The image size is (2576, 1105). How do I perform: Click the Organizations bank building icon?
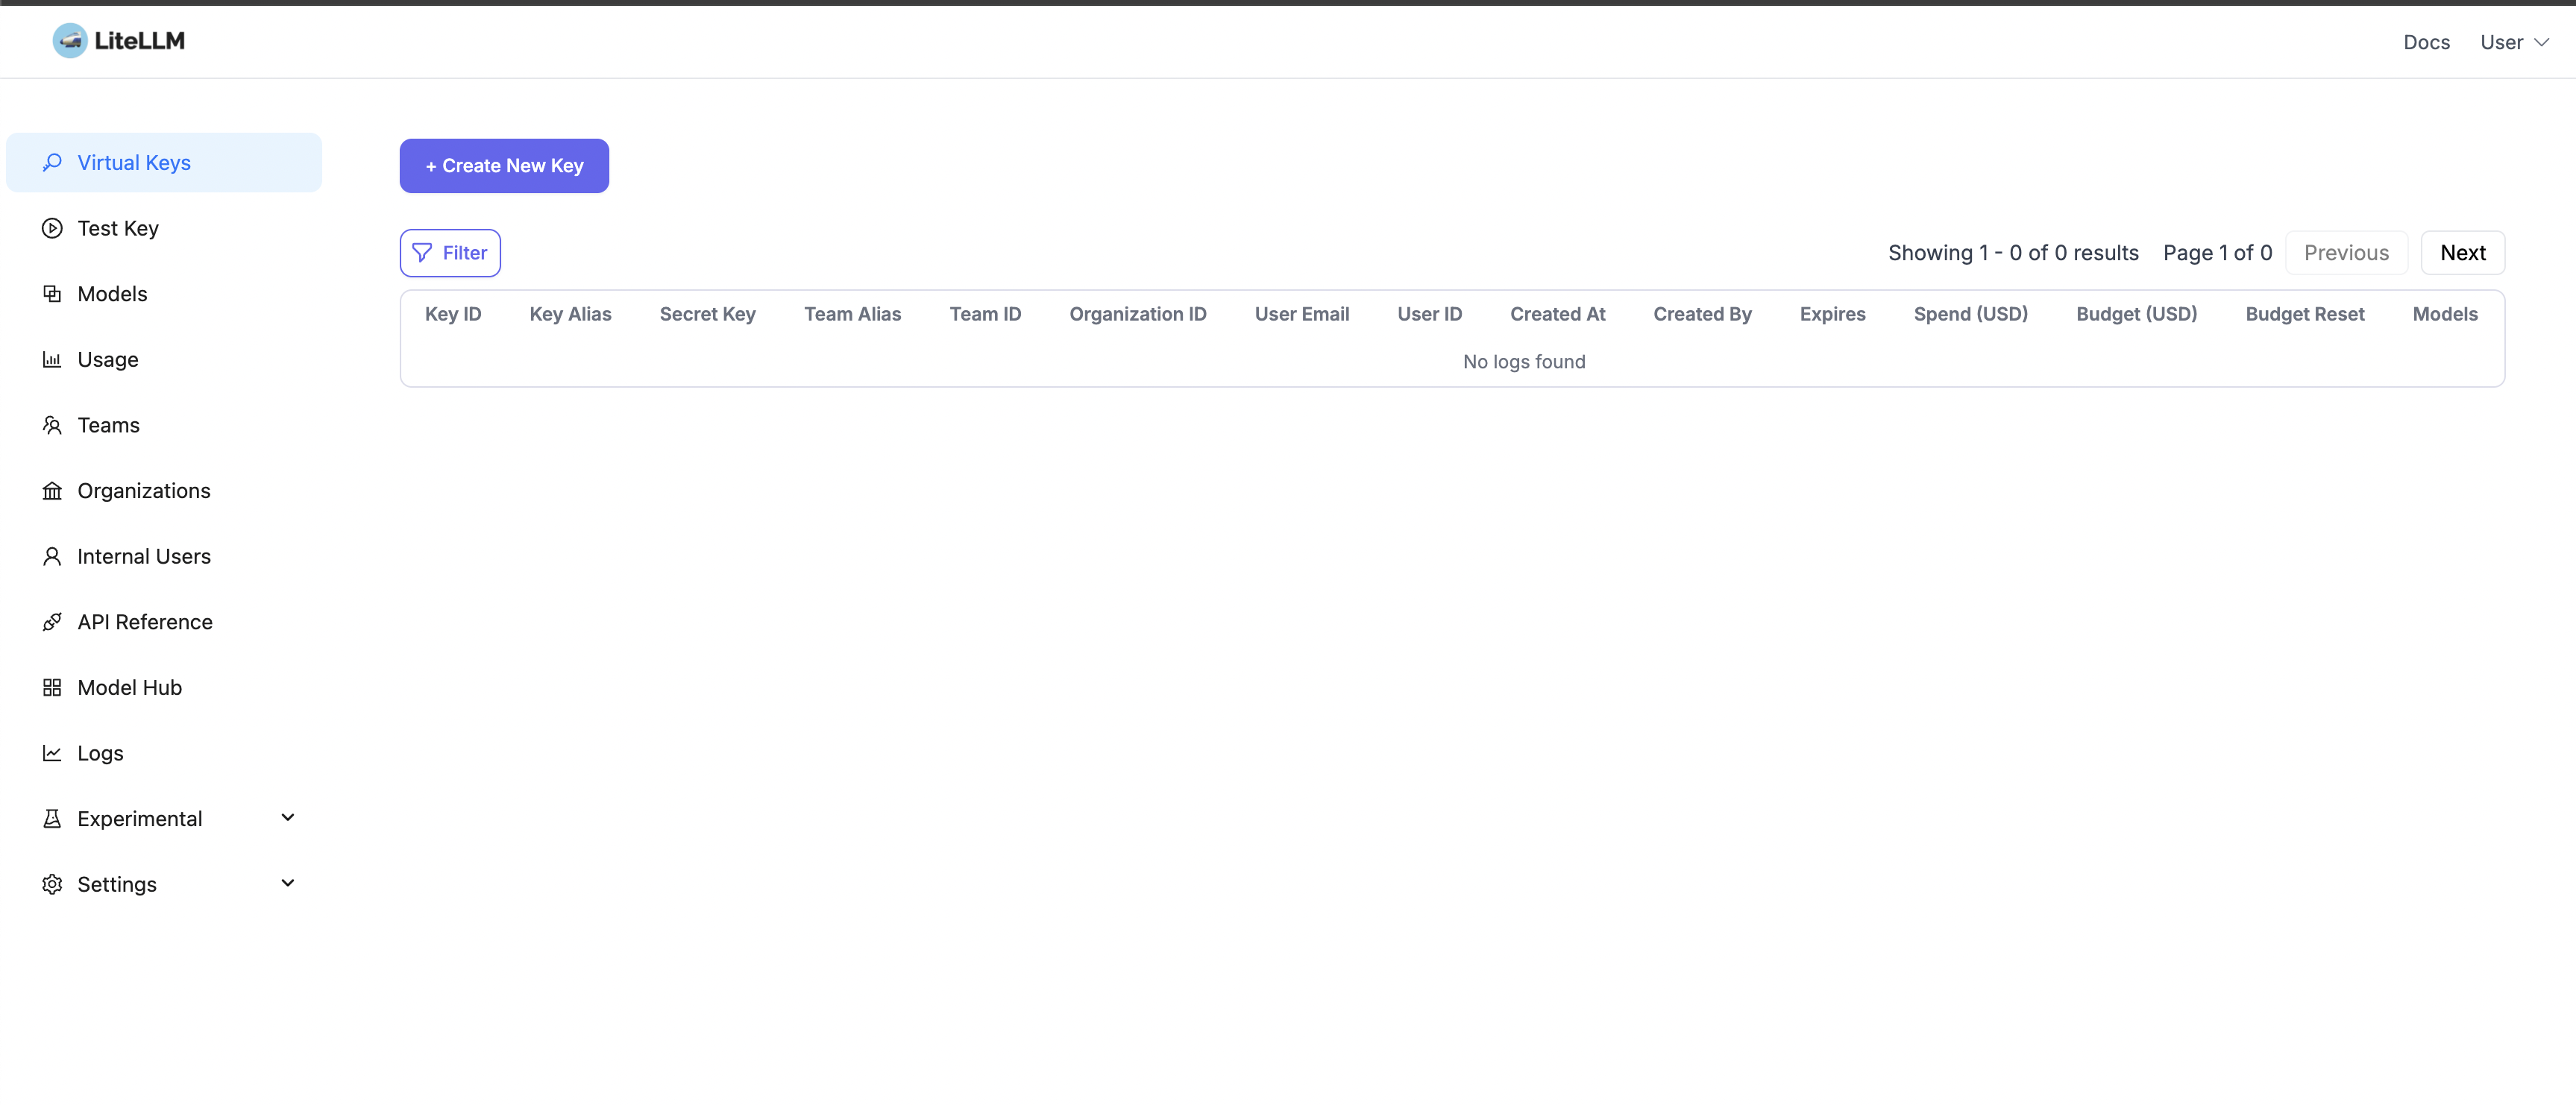52,491
